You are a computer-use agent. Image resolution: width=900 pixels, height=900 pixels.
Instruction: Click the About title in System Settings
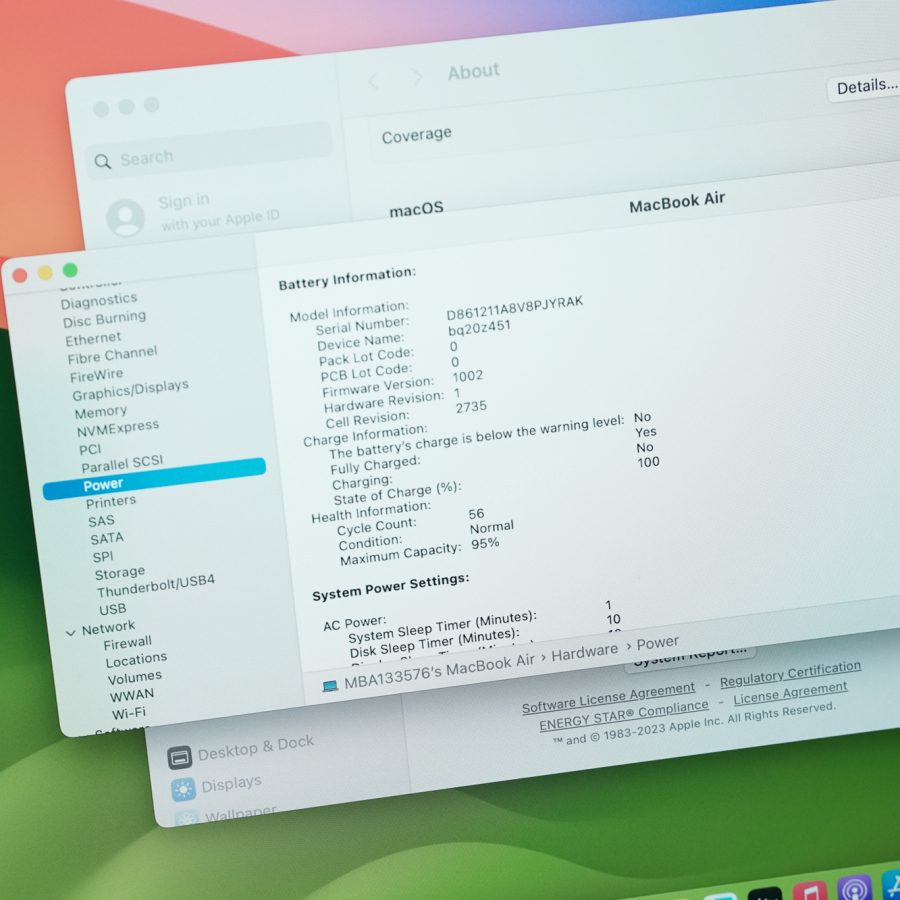(474, 72)
